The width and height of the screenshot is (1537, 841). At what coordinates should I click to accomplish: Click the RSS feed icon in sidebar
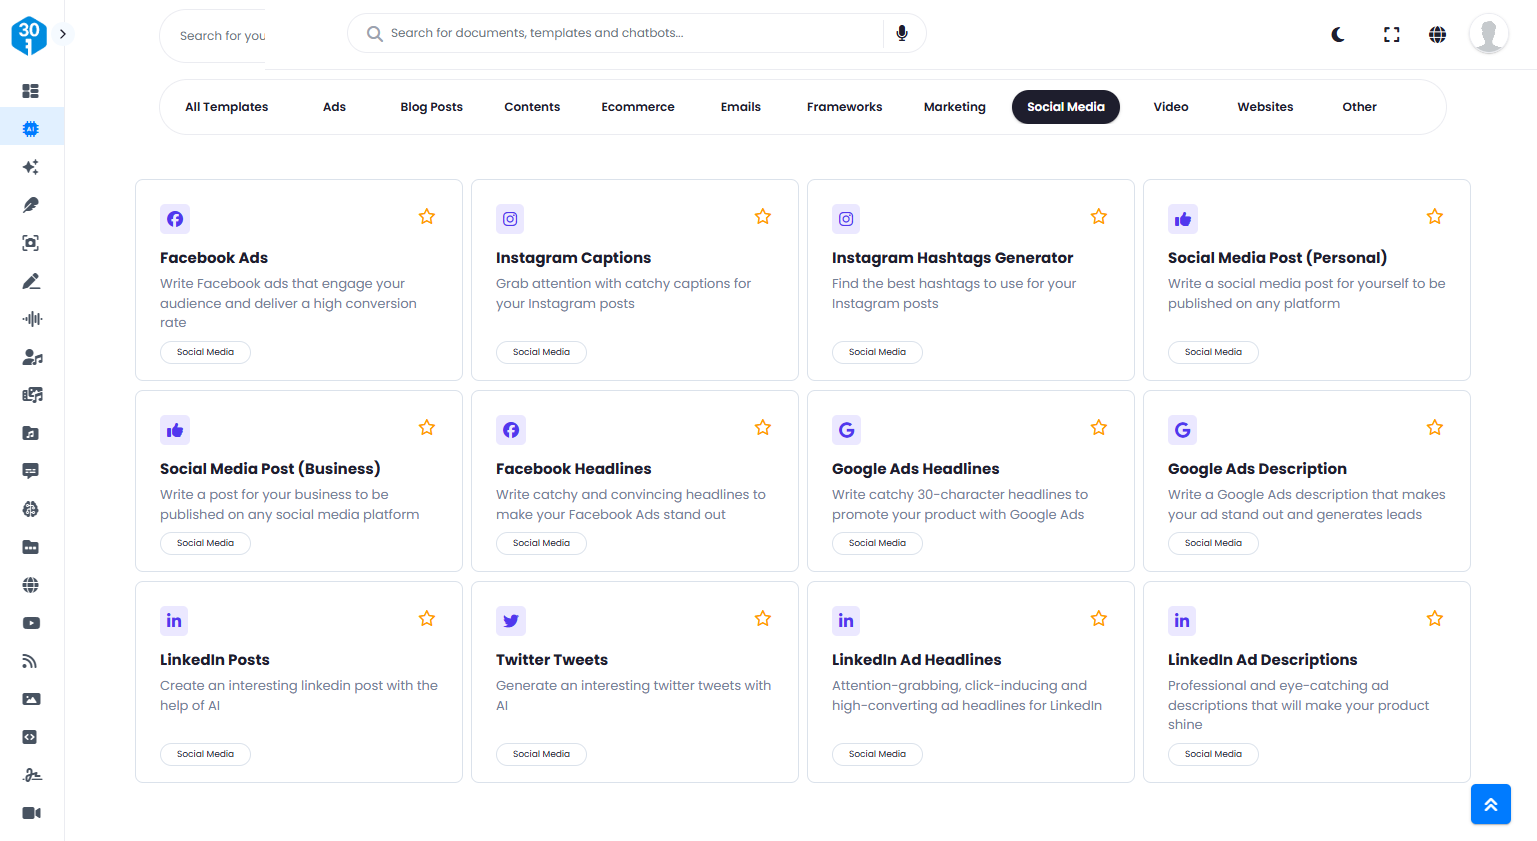click(31, 661)
